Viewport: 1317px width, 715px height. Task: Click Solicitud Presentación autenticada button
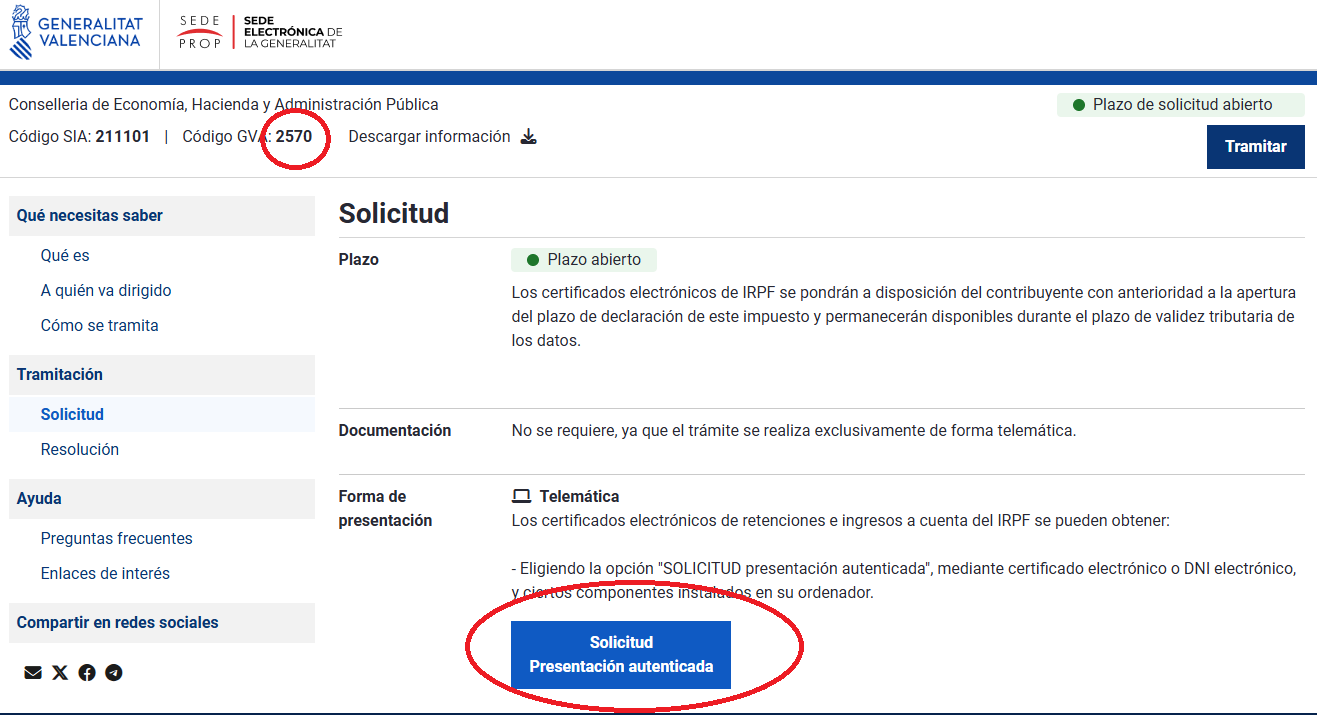point(620,654)
